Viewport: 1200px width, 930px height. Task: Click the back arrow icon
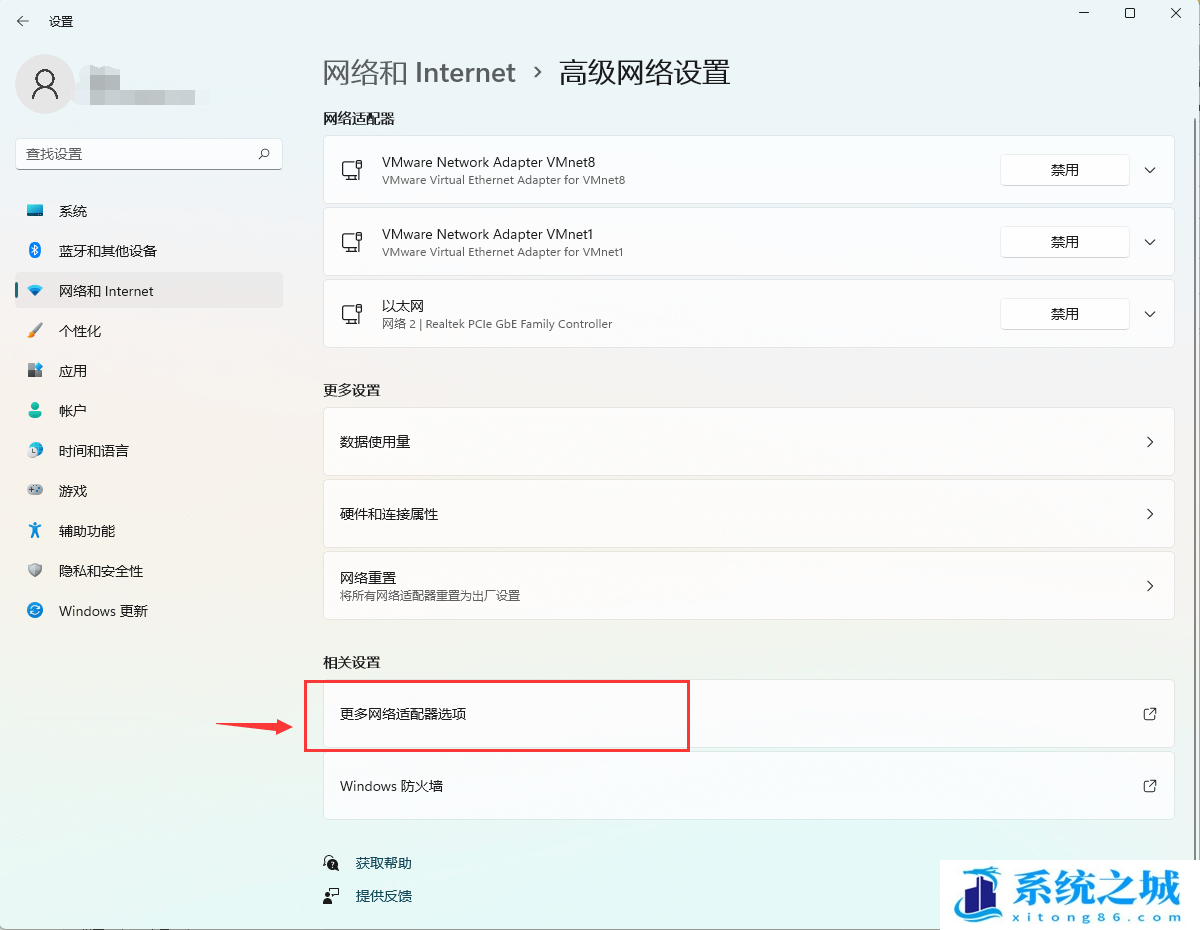(22, 20)
